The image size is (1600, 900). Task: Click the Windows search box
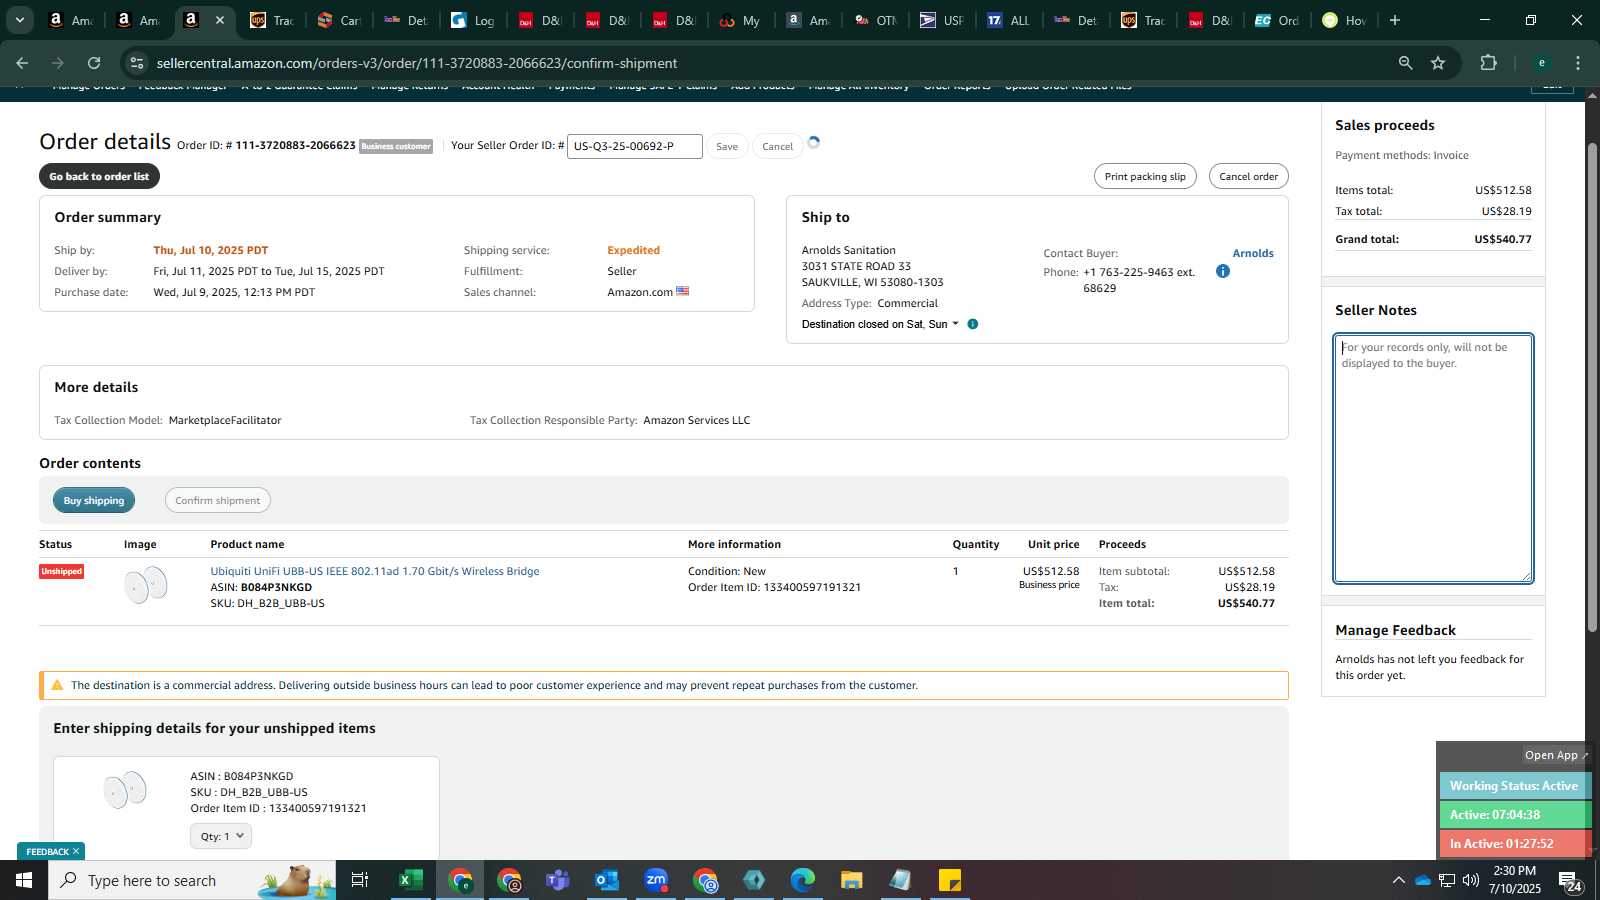click(x=192, y=880)
